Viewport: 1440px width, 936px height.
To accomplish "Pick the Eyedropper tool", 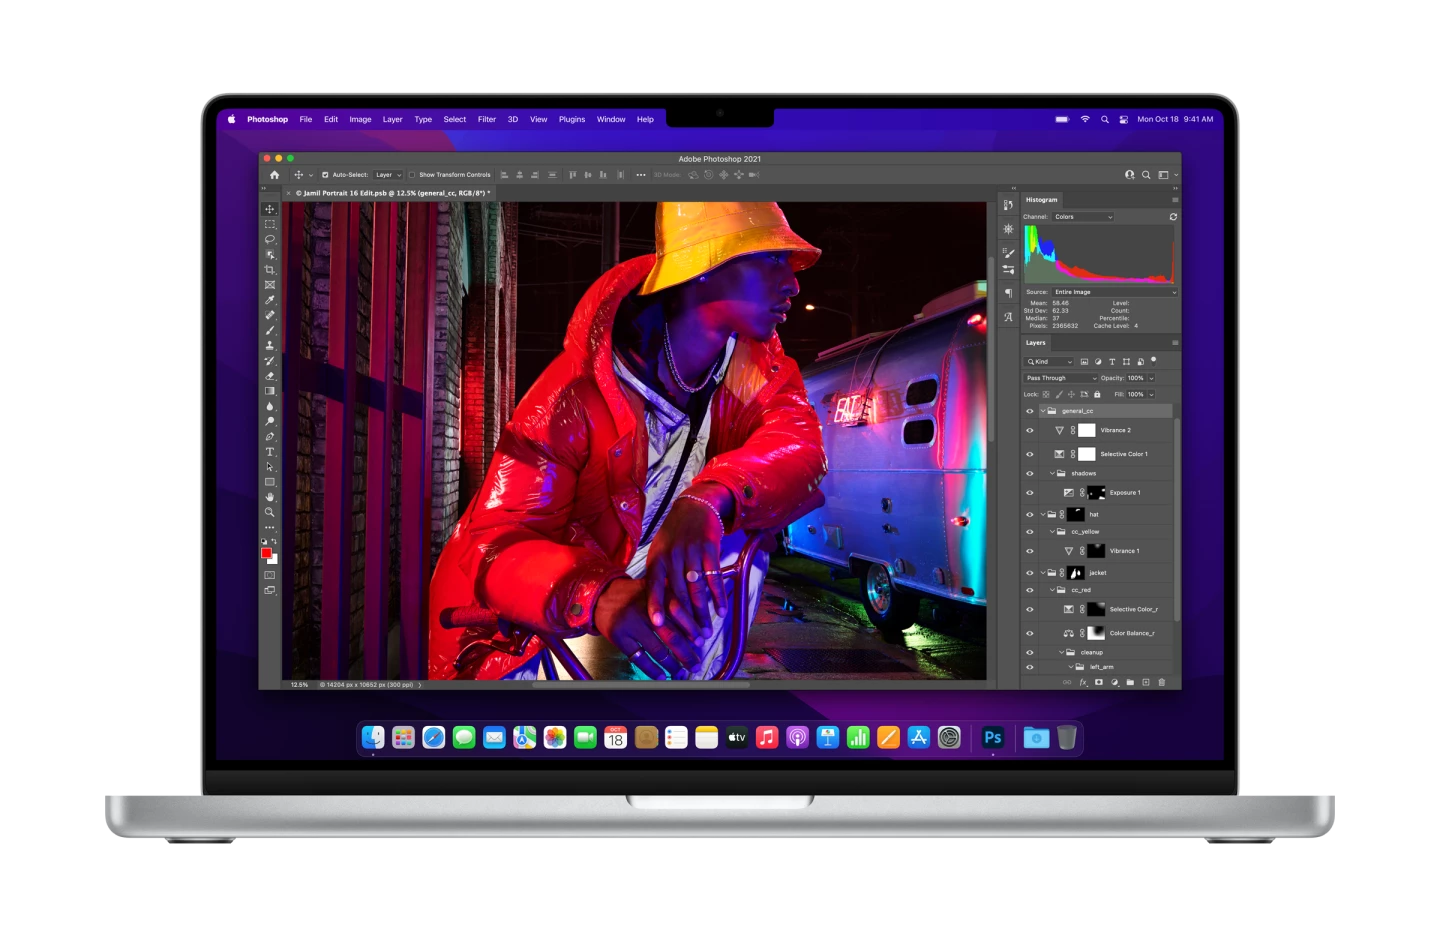I will pos(270,300).
